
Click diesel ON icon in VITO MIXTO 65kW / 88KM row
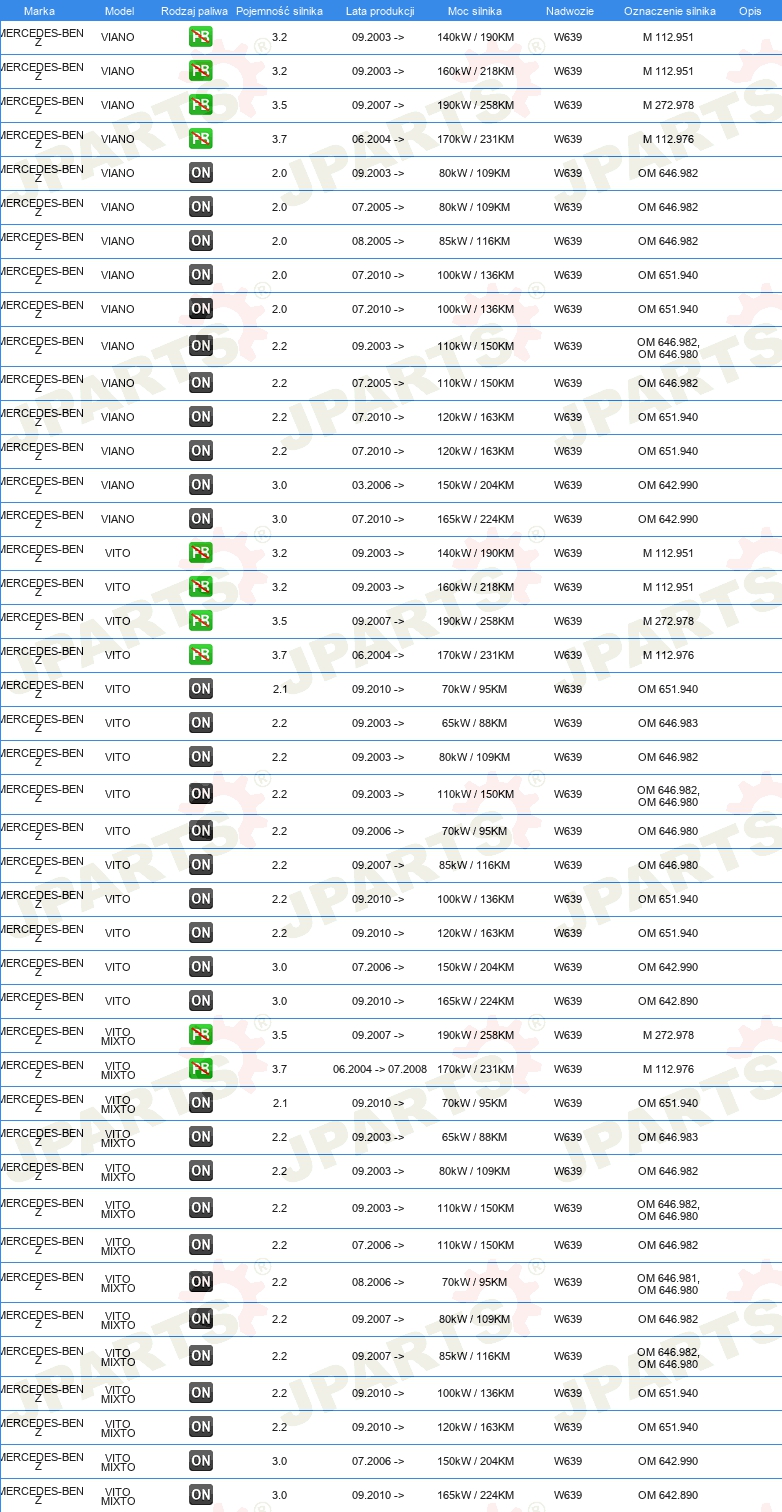click(201, 1137)
